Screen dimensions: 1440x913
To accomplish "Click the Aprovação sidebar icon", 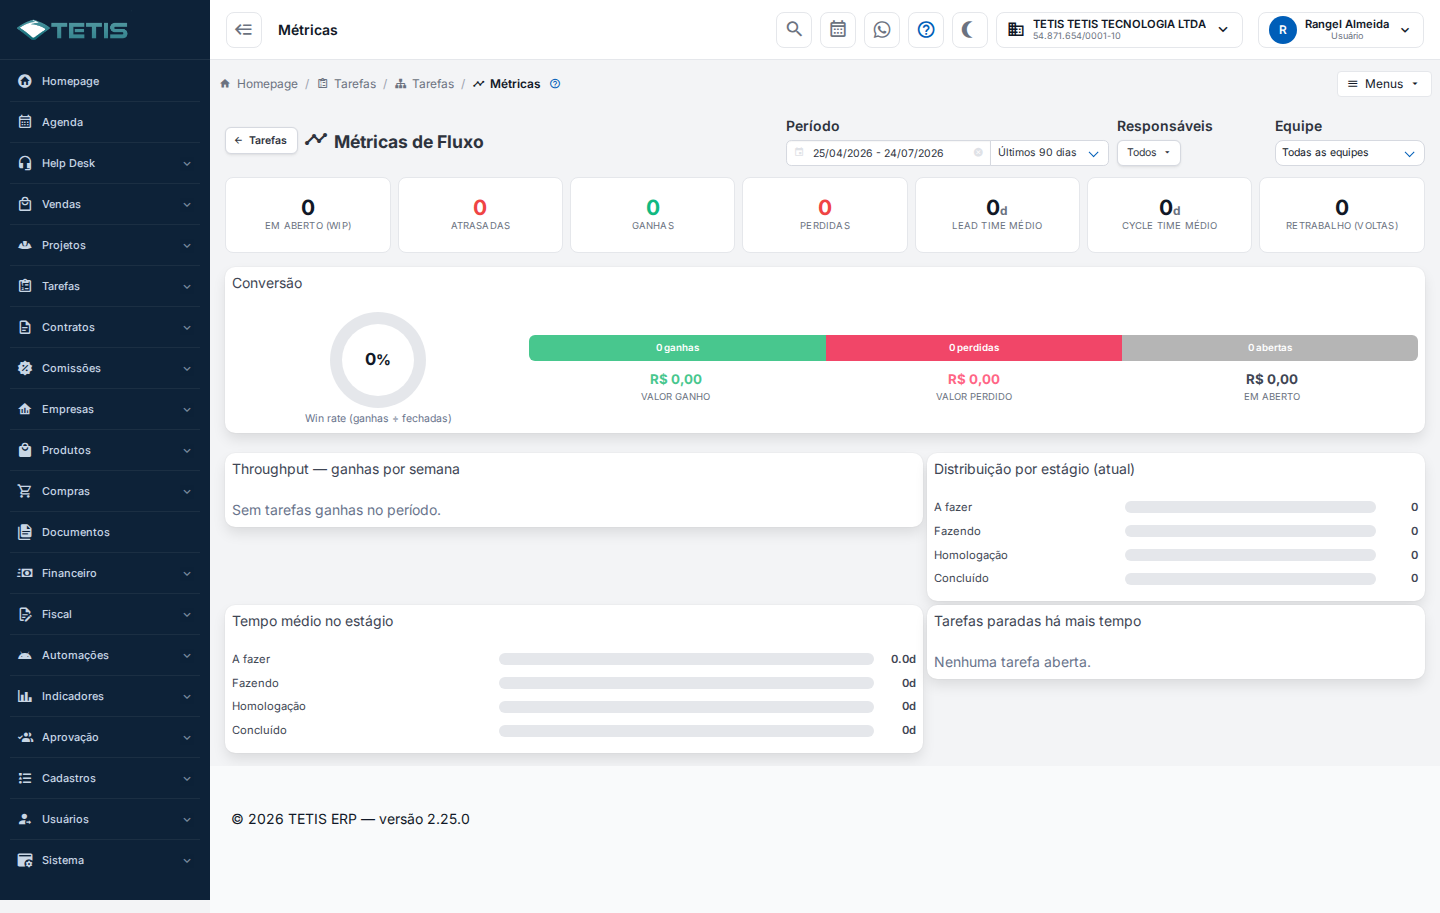I will click(x=25, y=737).
